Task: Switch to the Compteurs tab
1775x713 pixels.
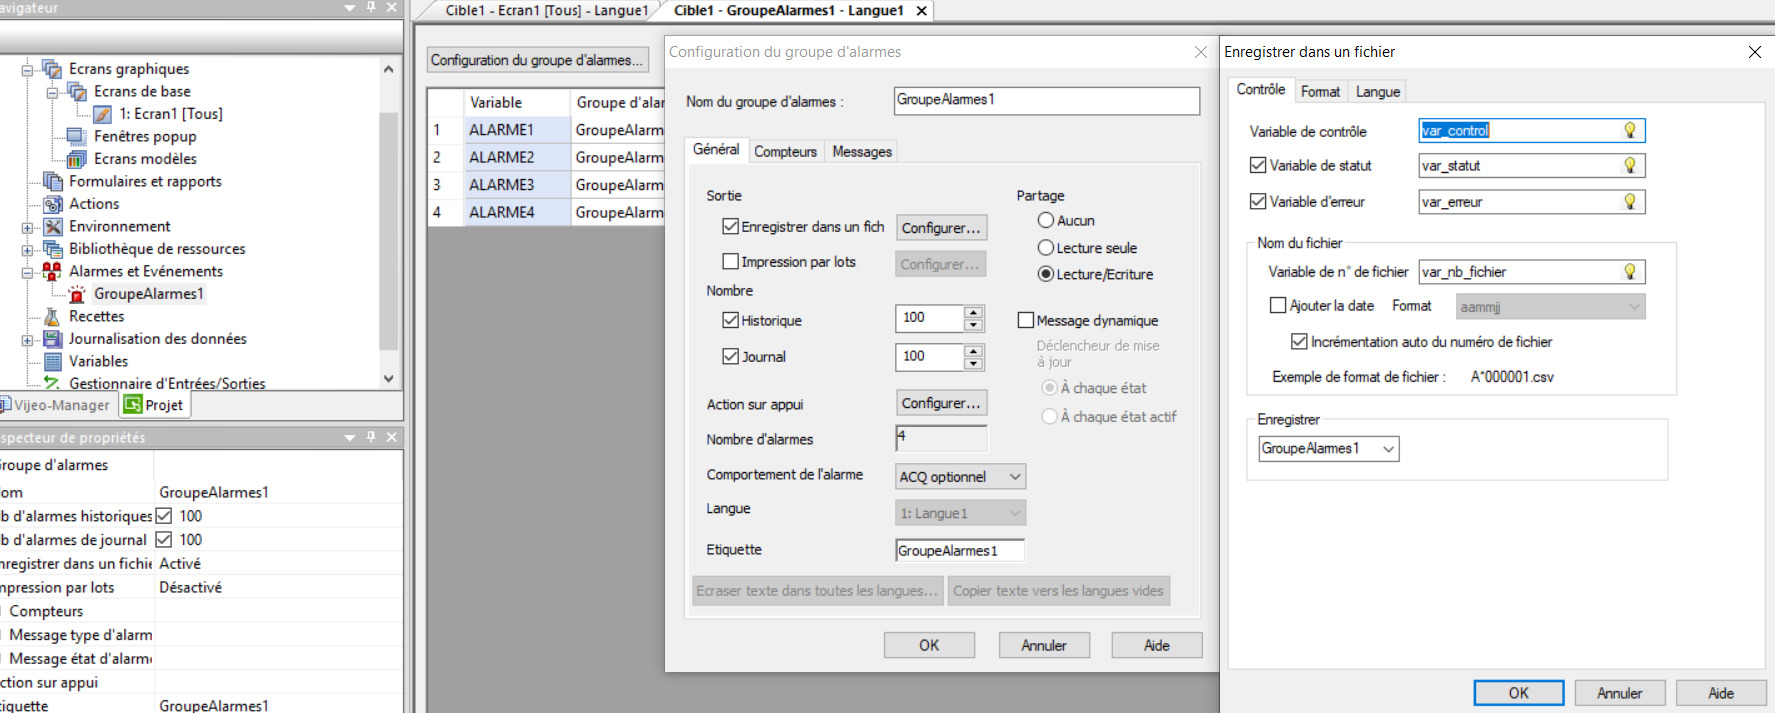Action: click(x=785, y=152)
